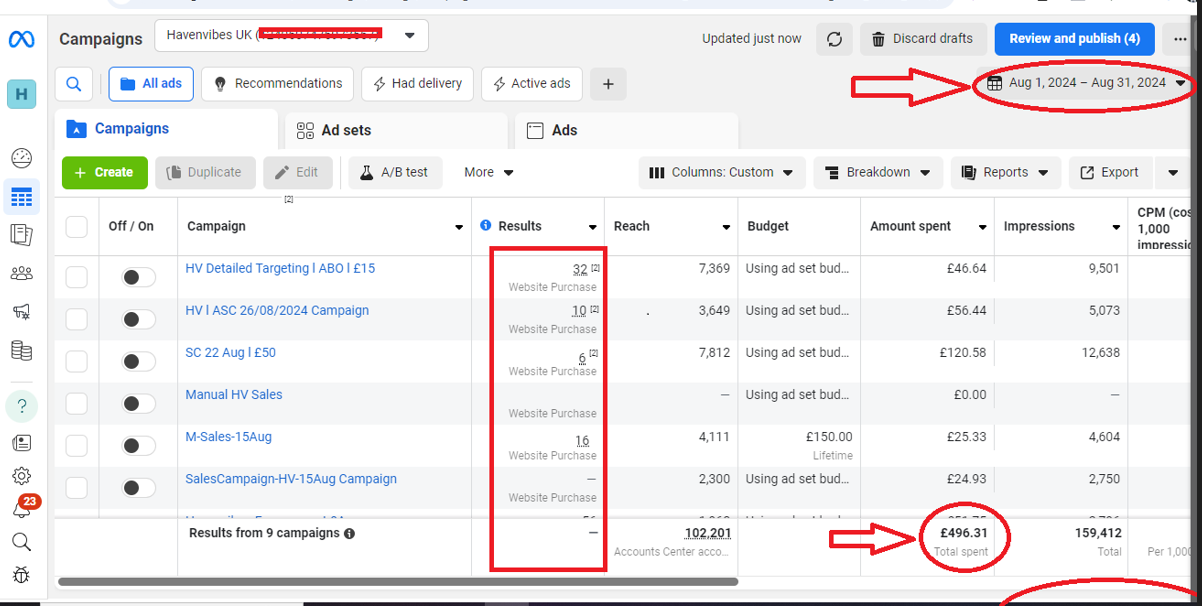
Task: Toggle on M-Sales-15Aug campaign
Action: [x=138, y=446]
